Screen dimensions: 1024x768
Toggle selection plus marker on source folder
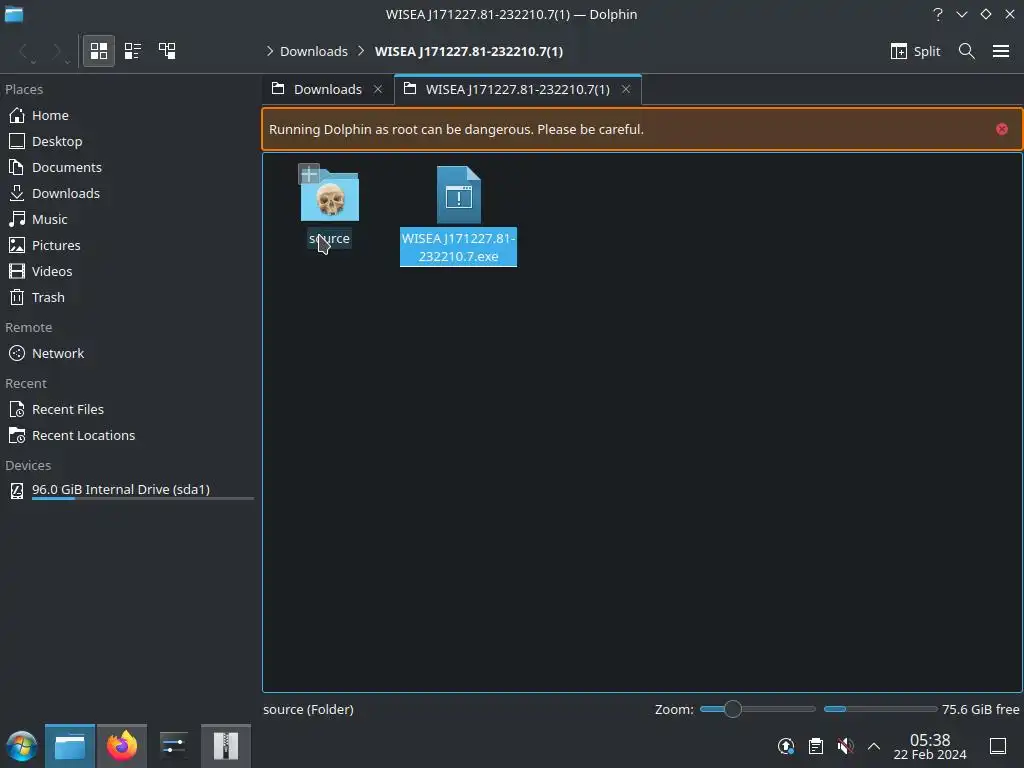[x=309, y=174]
